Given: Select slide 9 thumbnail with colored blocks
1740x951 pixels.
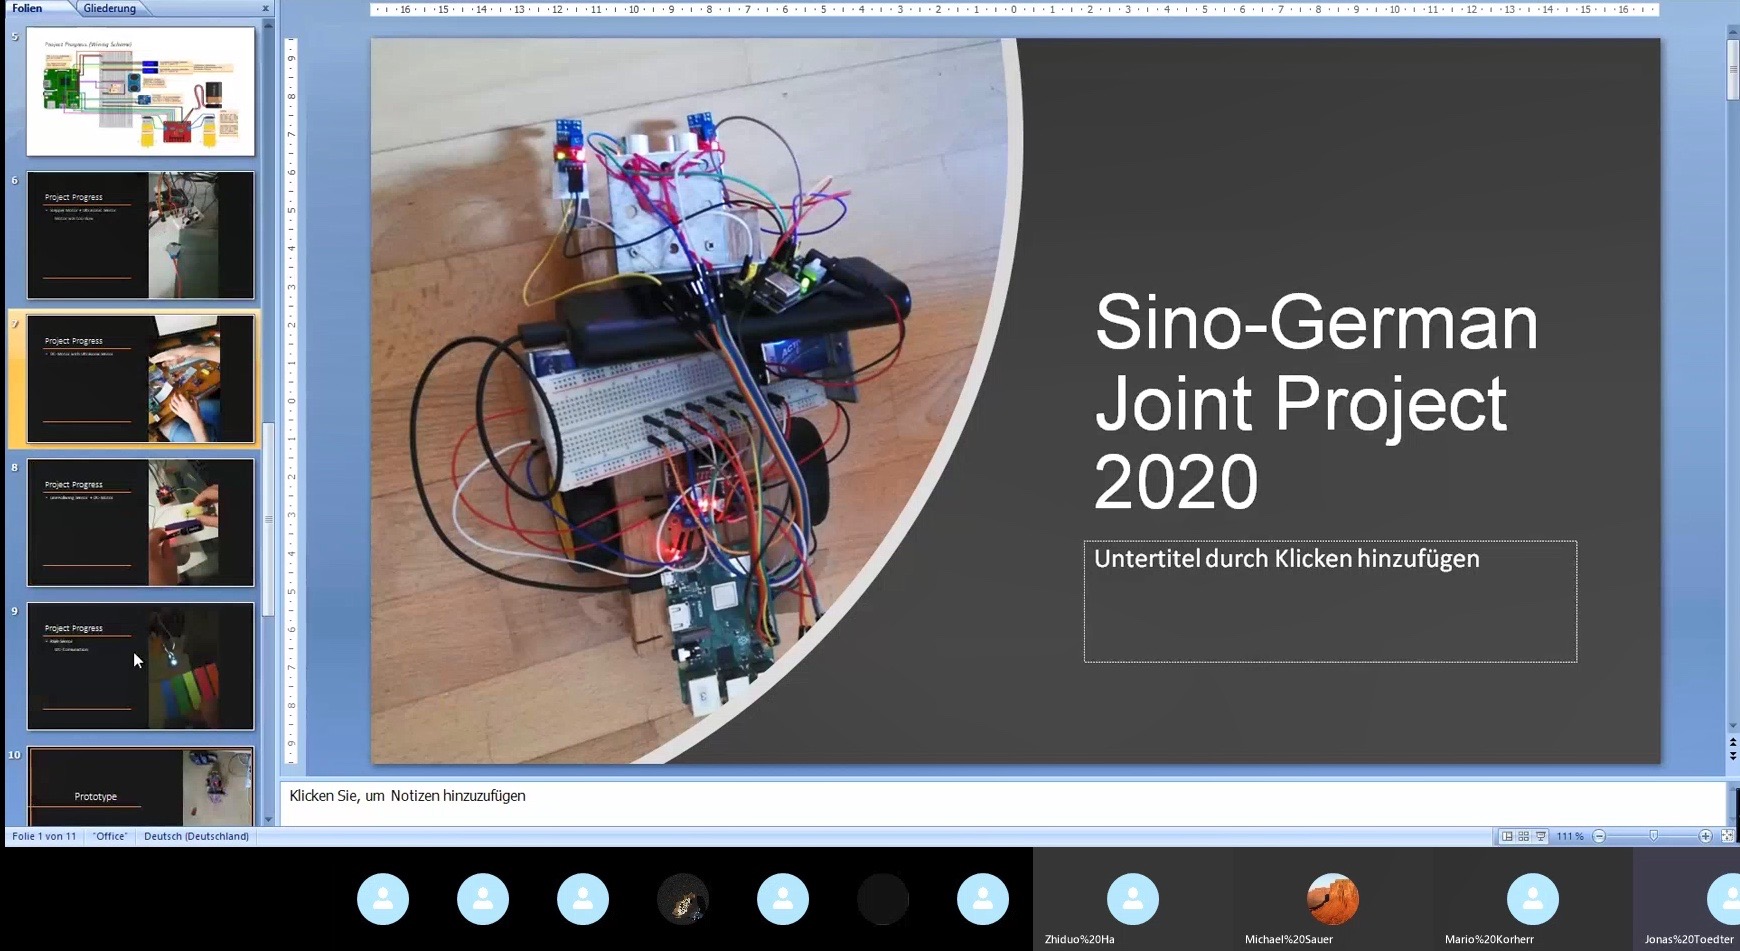Looking at the screenshot, I should (x=140, y=666).
